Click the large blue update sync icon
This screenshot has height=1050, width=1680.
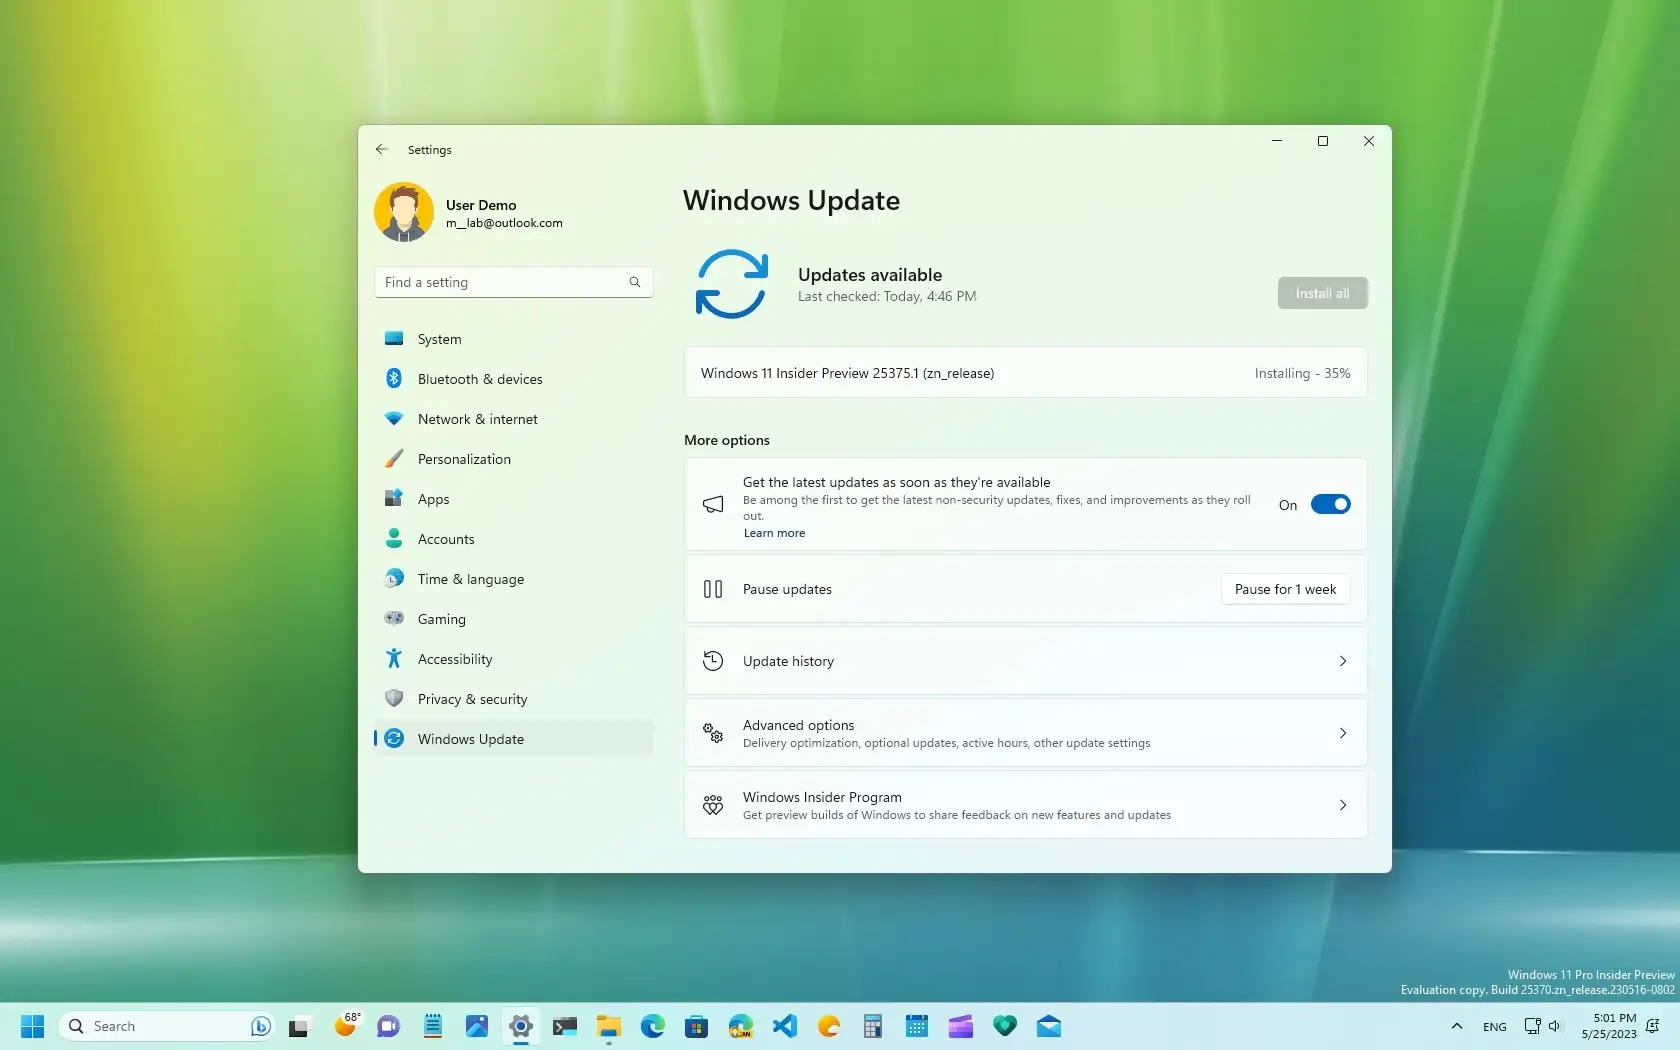[x=731, y=284]
